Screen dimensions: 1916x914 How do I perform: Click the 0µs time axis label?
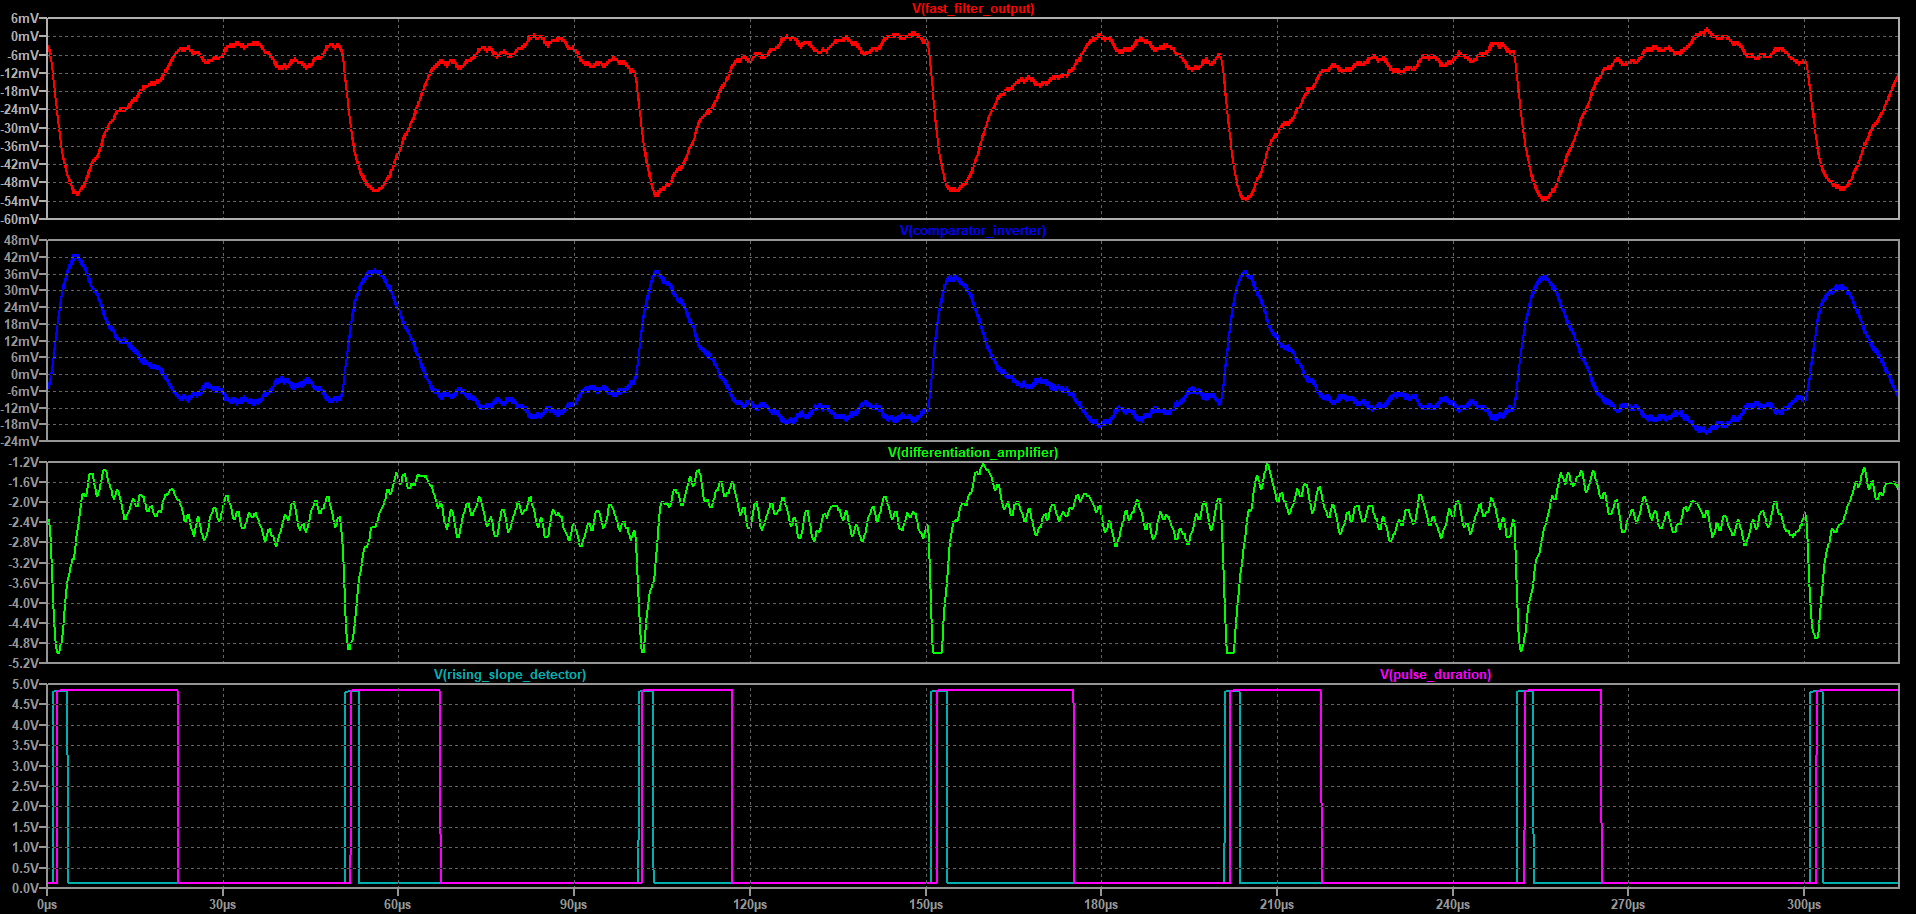pos(47,905)
